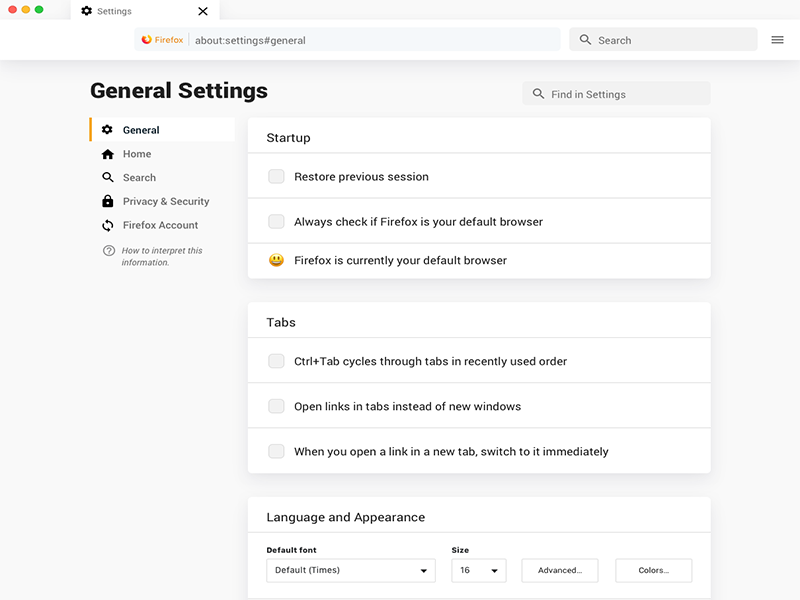
Task: Click the Firefox logo in address bar
Action: click(x=146, y=40)
